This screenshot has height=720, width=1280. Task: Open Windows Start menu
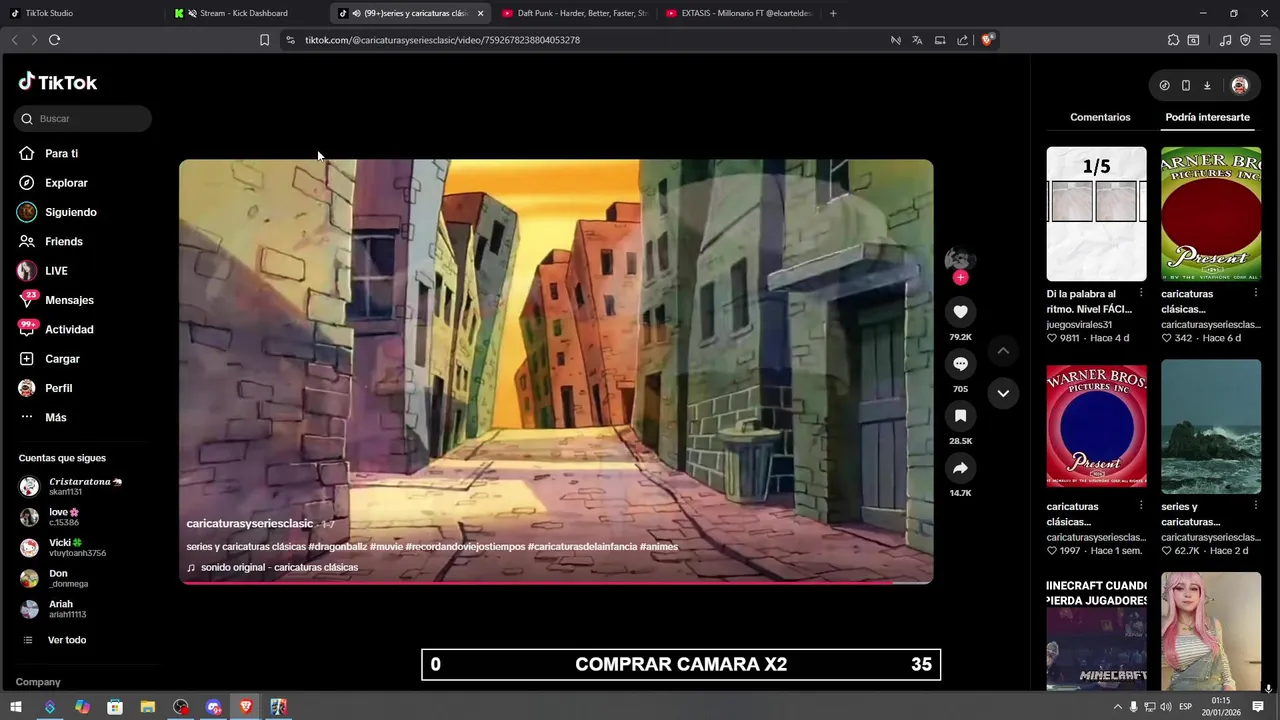16,707
